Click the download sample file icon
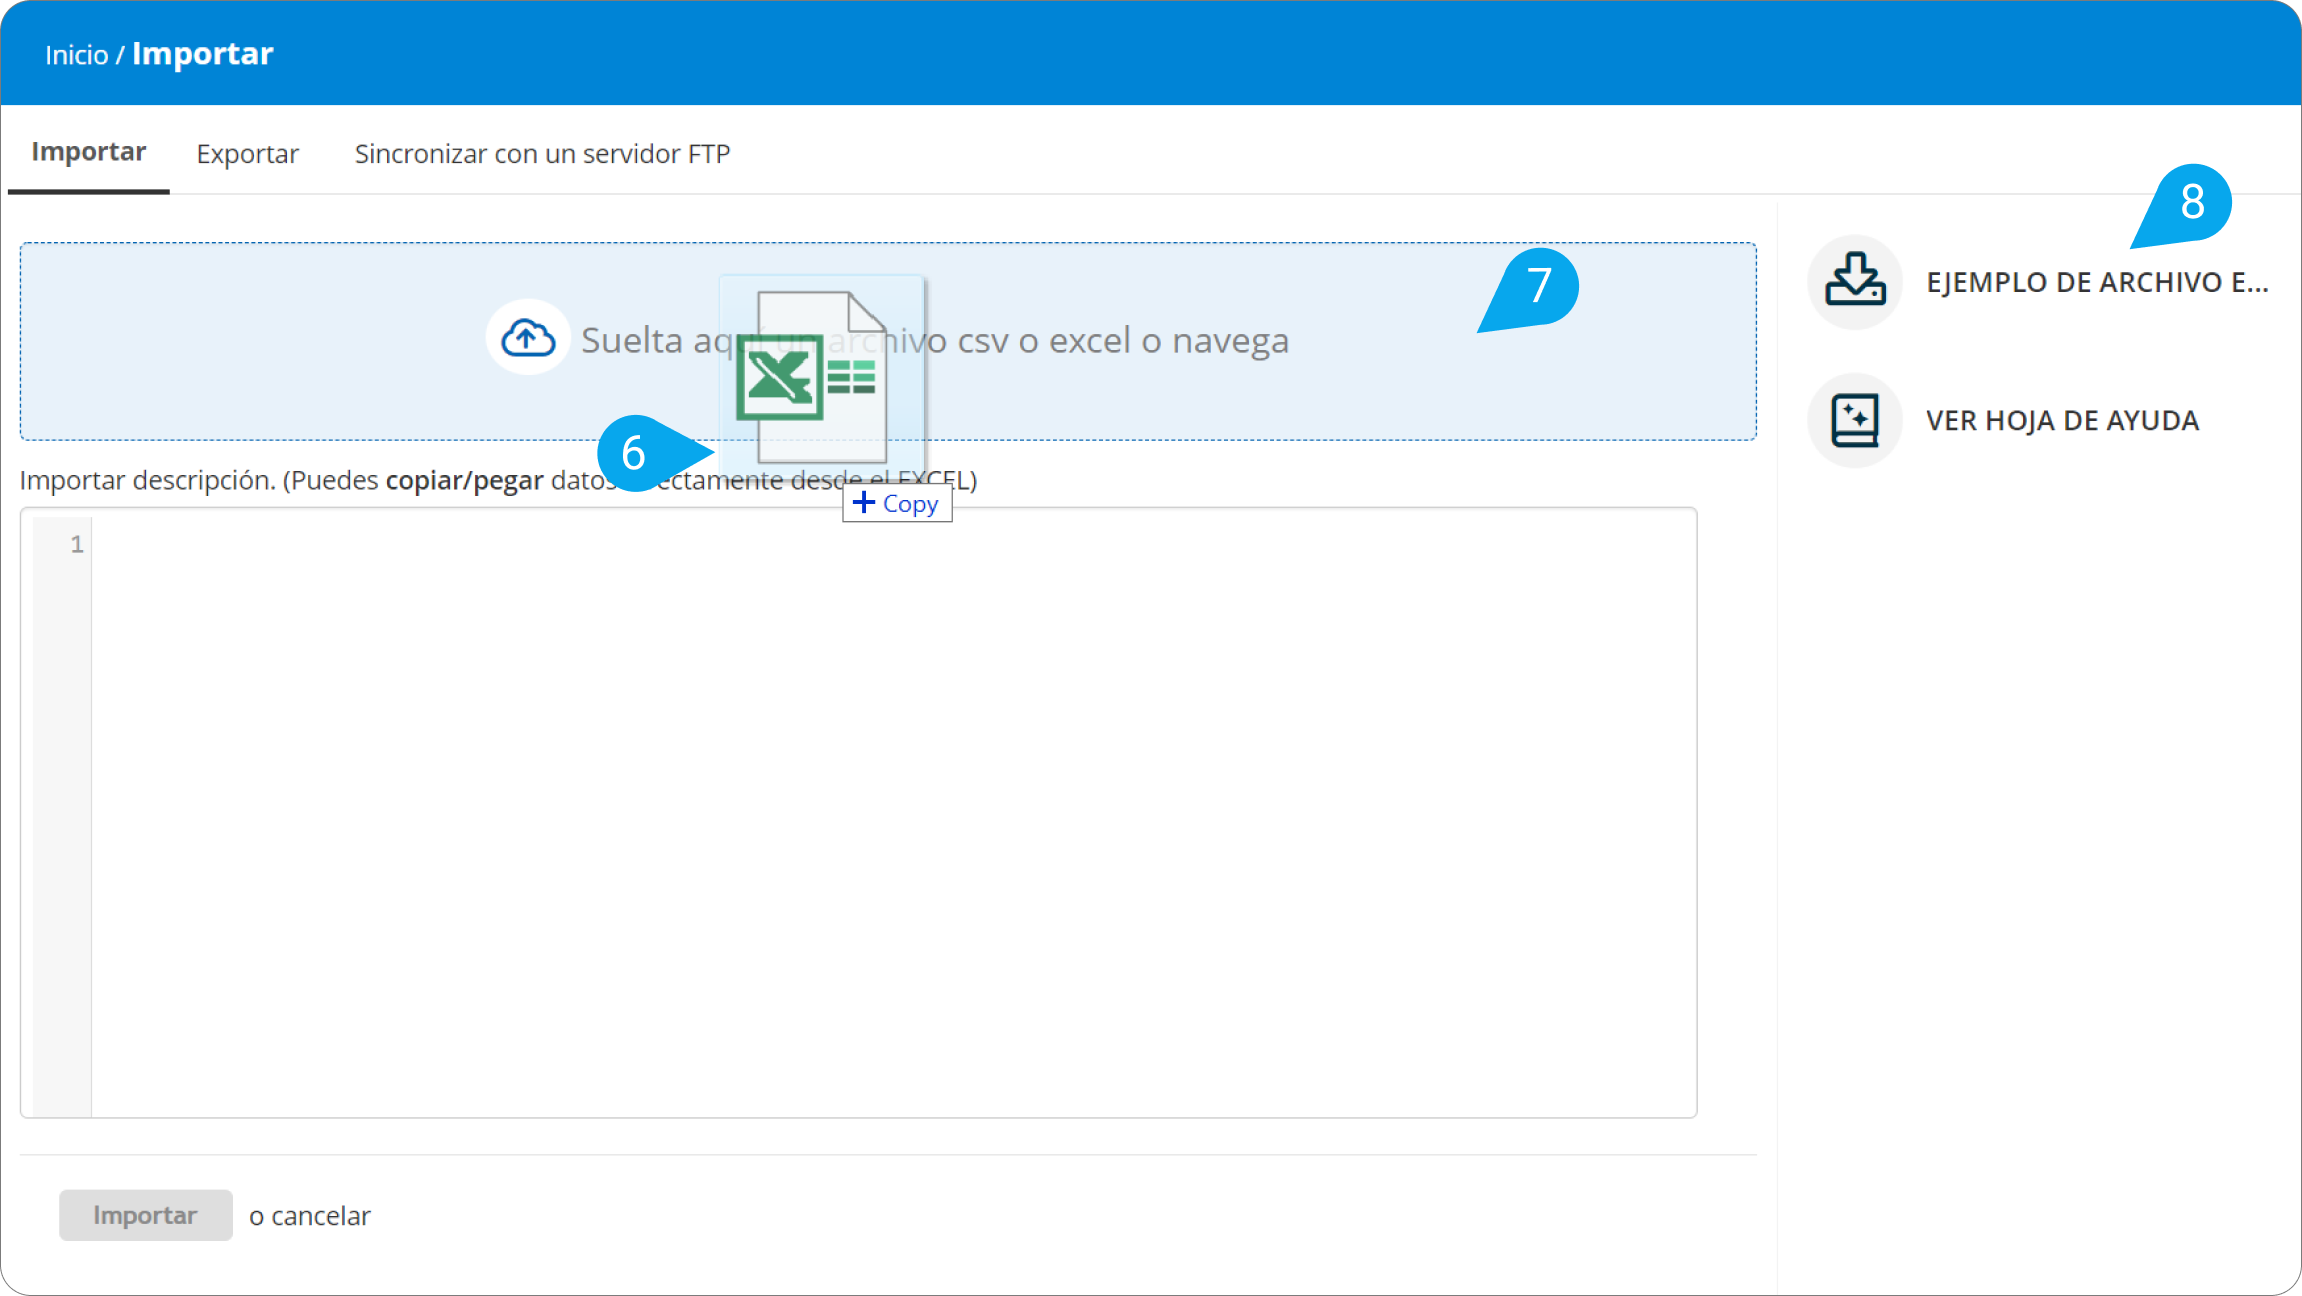This screenshot has height=1296, width=2302. (1855, 281)
